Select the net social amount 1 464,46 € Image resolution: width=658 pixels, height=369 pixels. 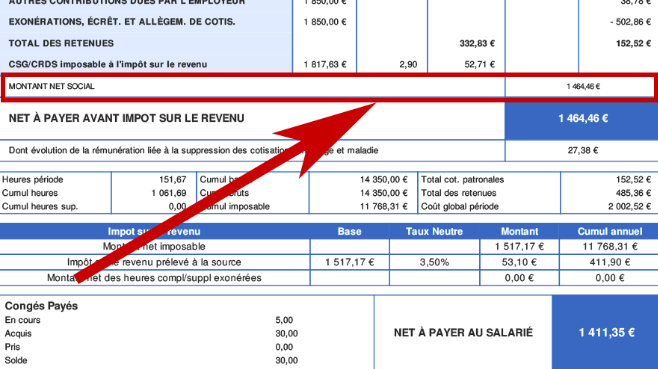pos(583,86)
